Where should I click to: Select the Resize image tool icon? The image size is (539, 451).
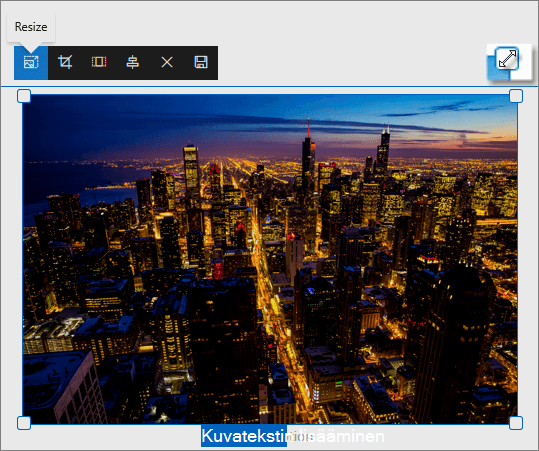pos(31,63)
